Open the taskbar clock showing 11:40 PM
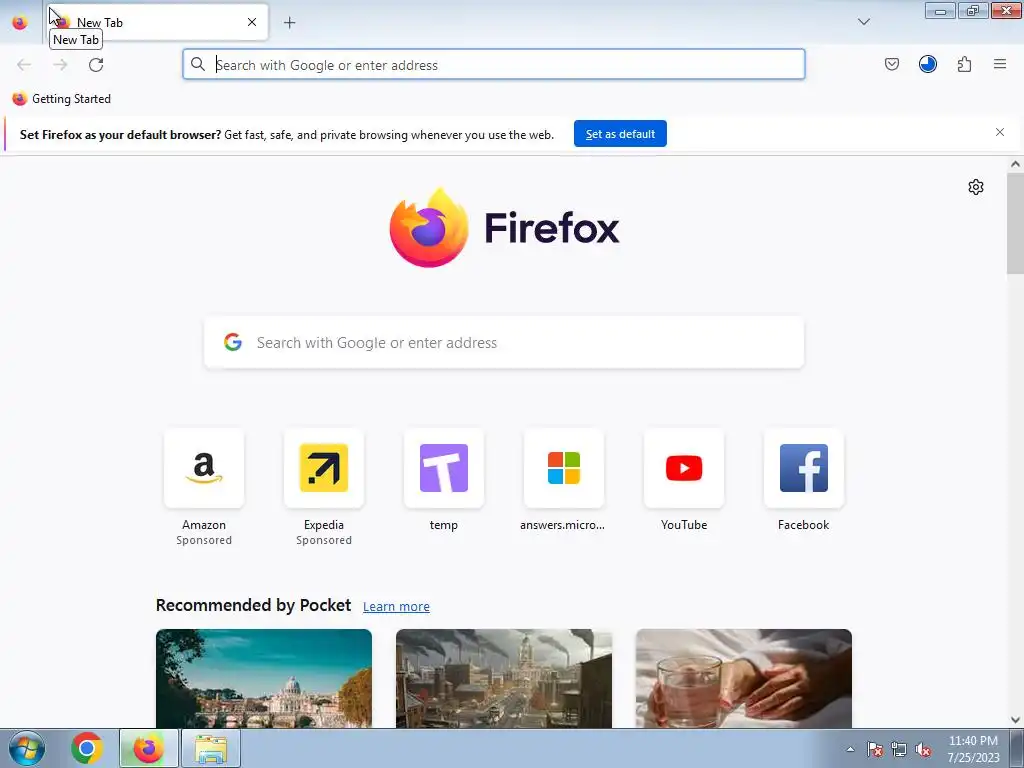Viewport: 1024px width, 768px height. click(x=973, y=748)
